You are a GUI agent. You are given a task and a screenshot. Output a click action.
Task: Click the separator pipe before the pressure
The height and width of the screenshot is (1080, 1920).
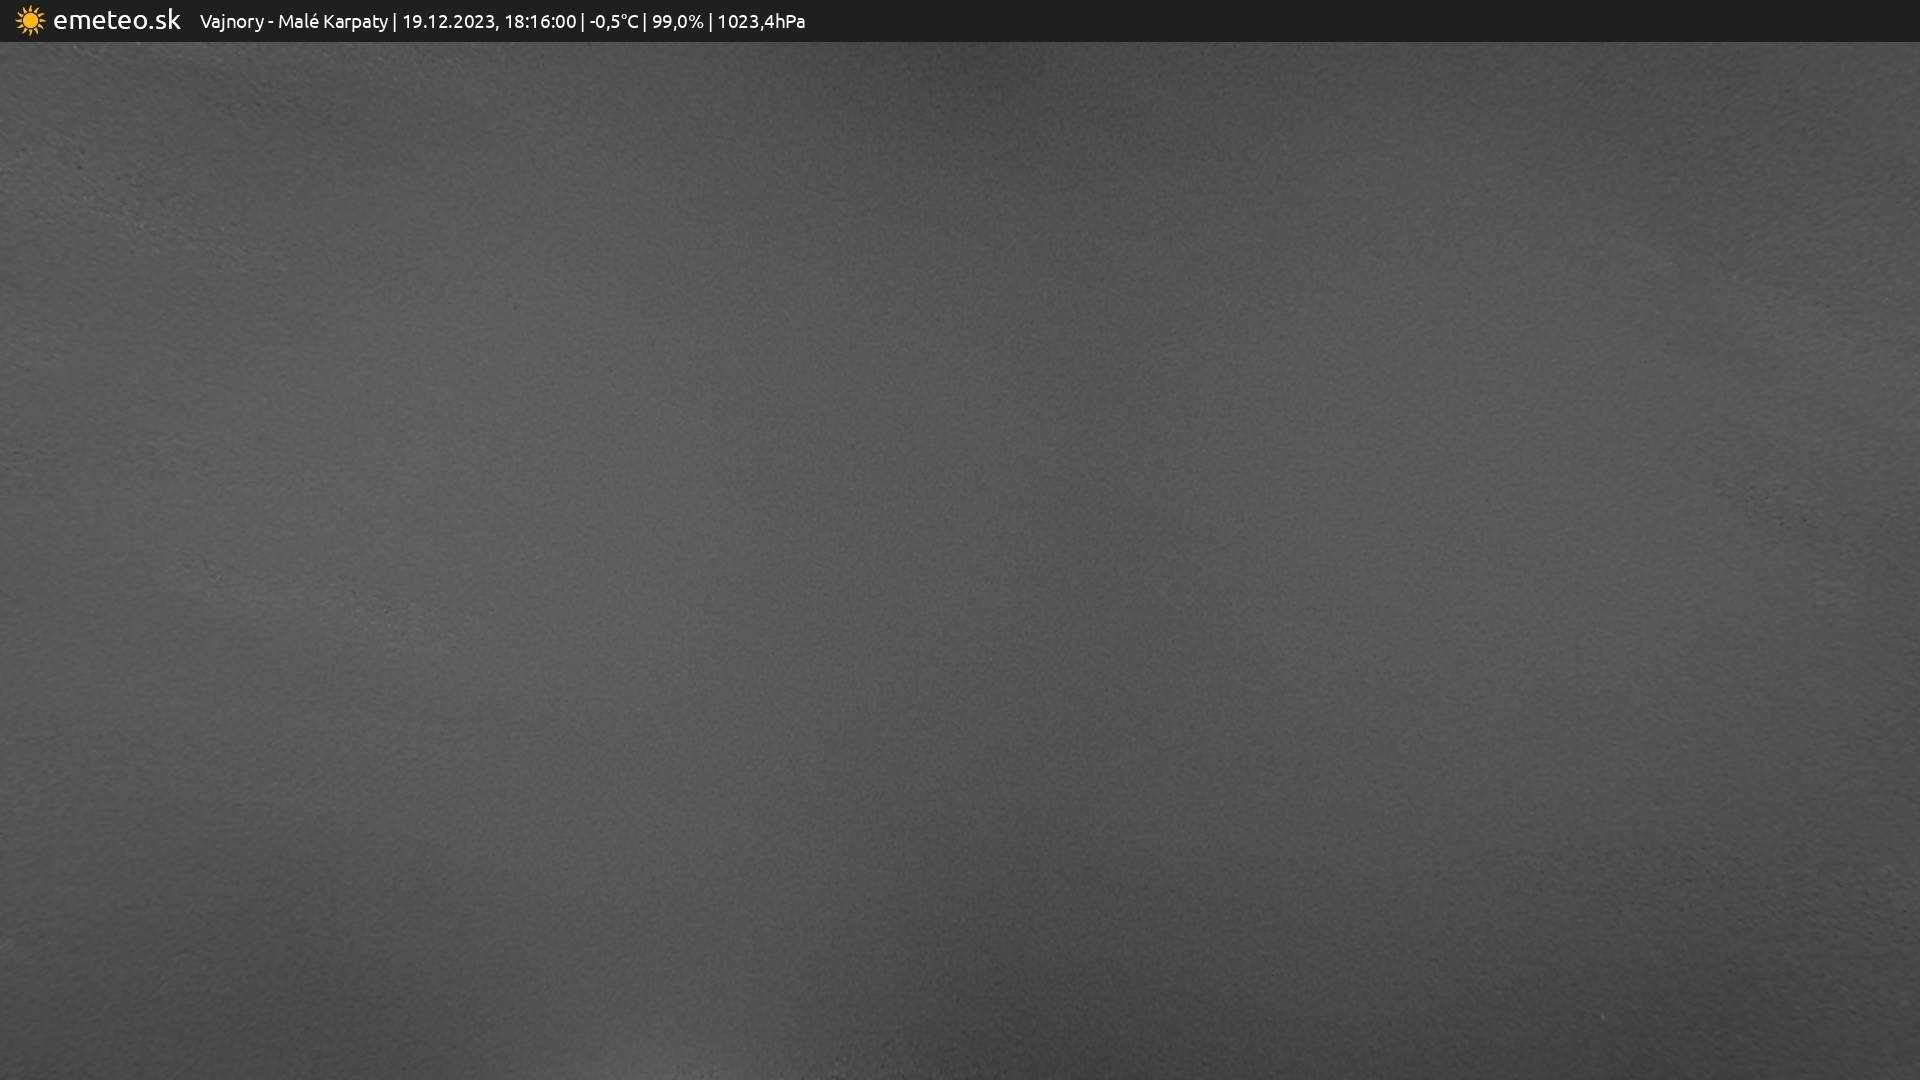coord(710,21)
